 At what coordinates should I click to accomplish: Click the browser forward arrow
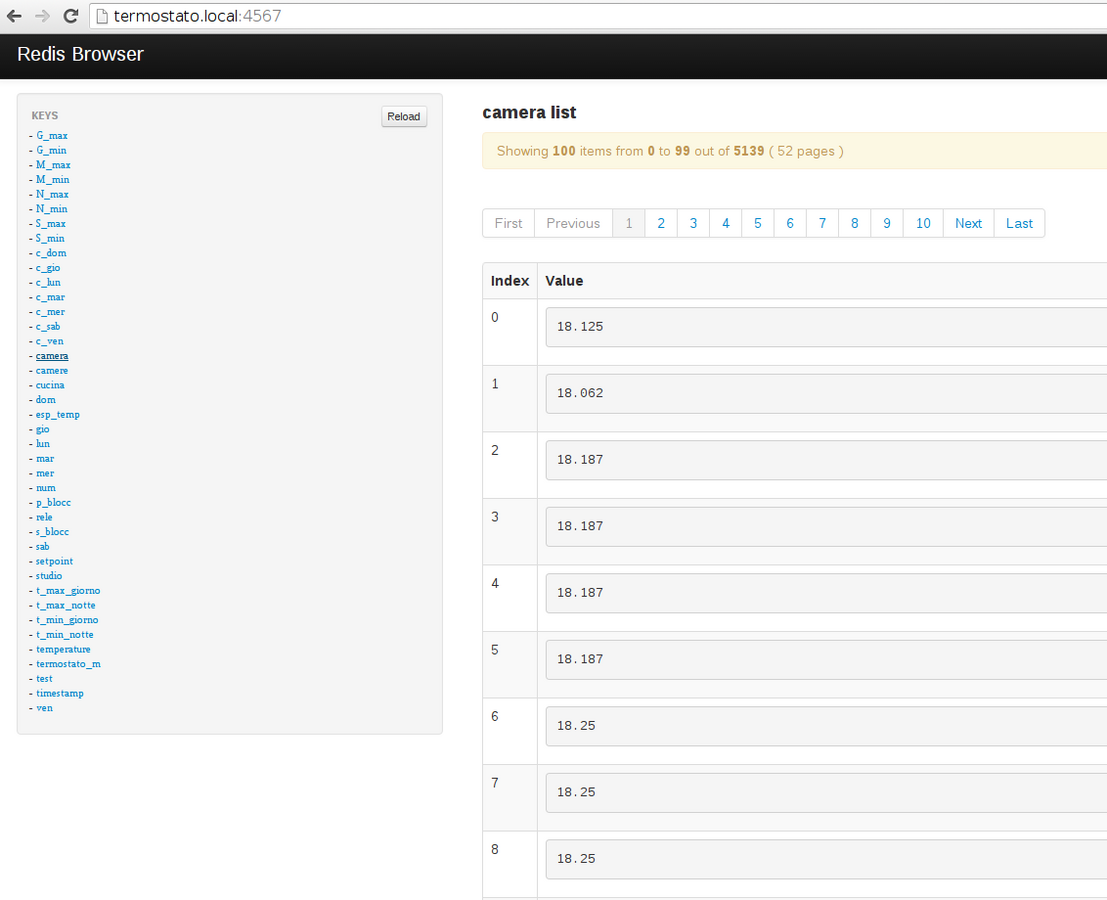(42, 16)
